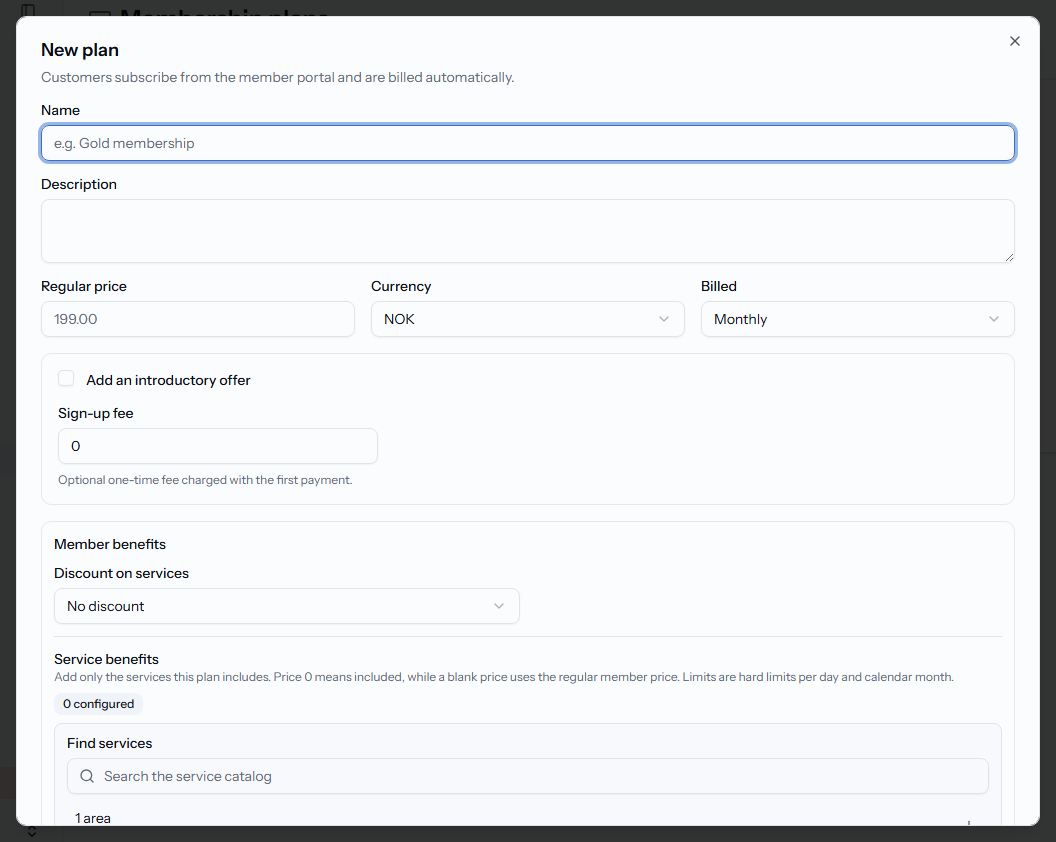Click the 'Member benefits' heading
1056x842 pixels.
pos(110,544)
